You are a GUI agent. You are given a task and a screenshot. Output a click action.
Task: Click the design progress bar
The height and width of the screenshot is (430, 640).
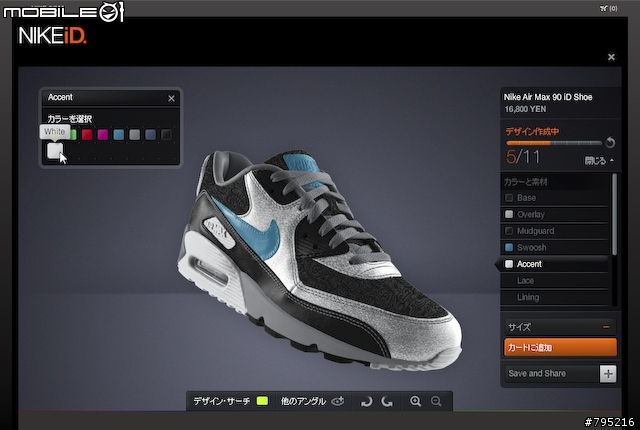tap(554, 143)
